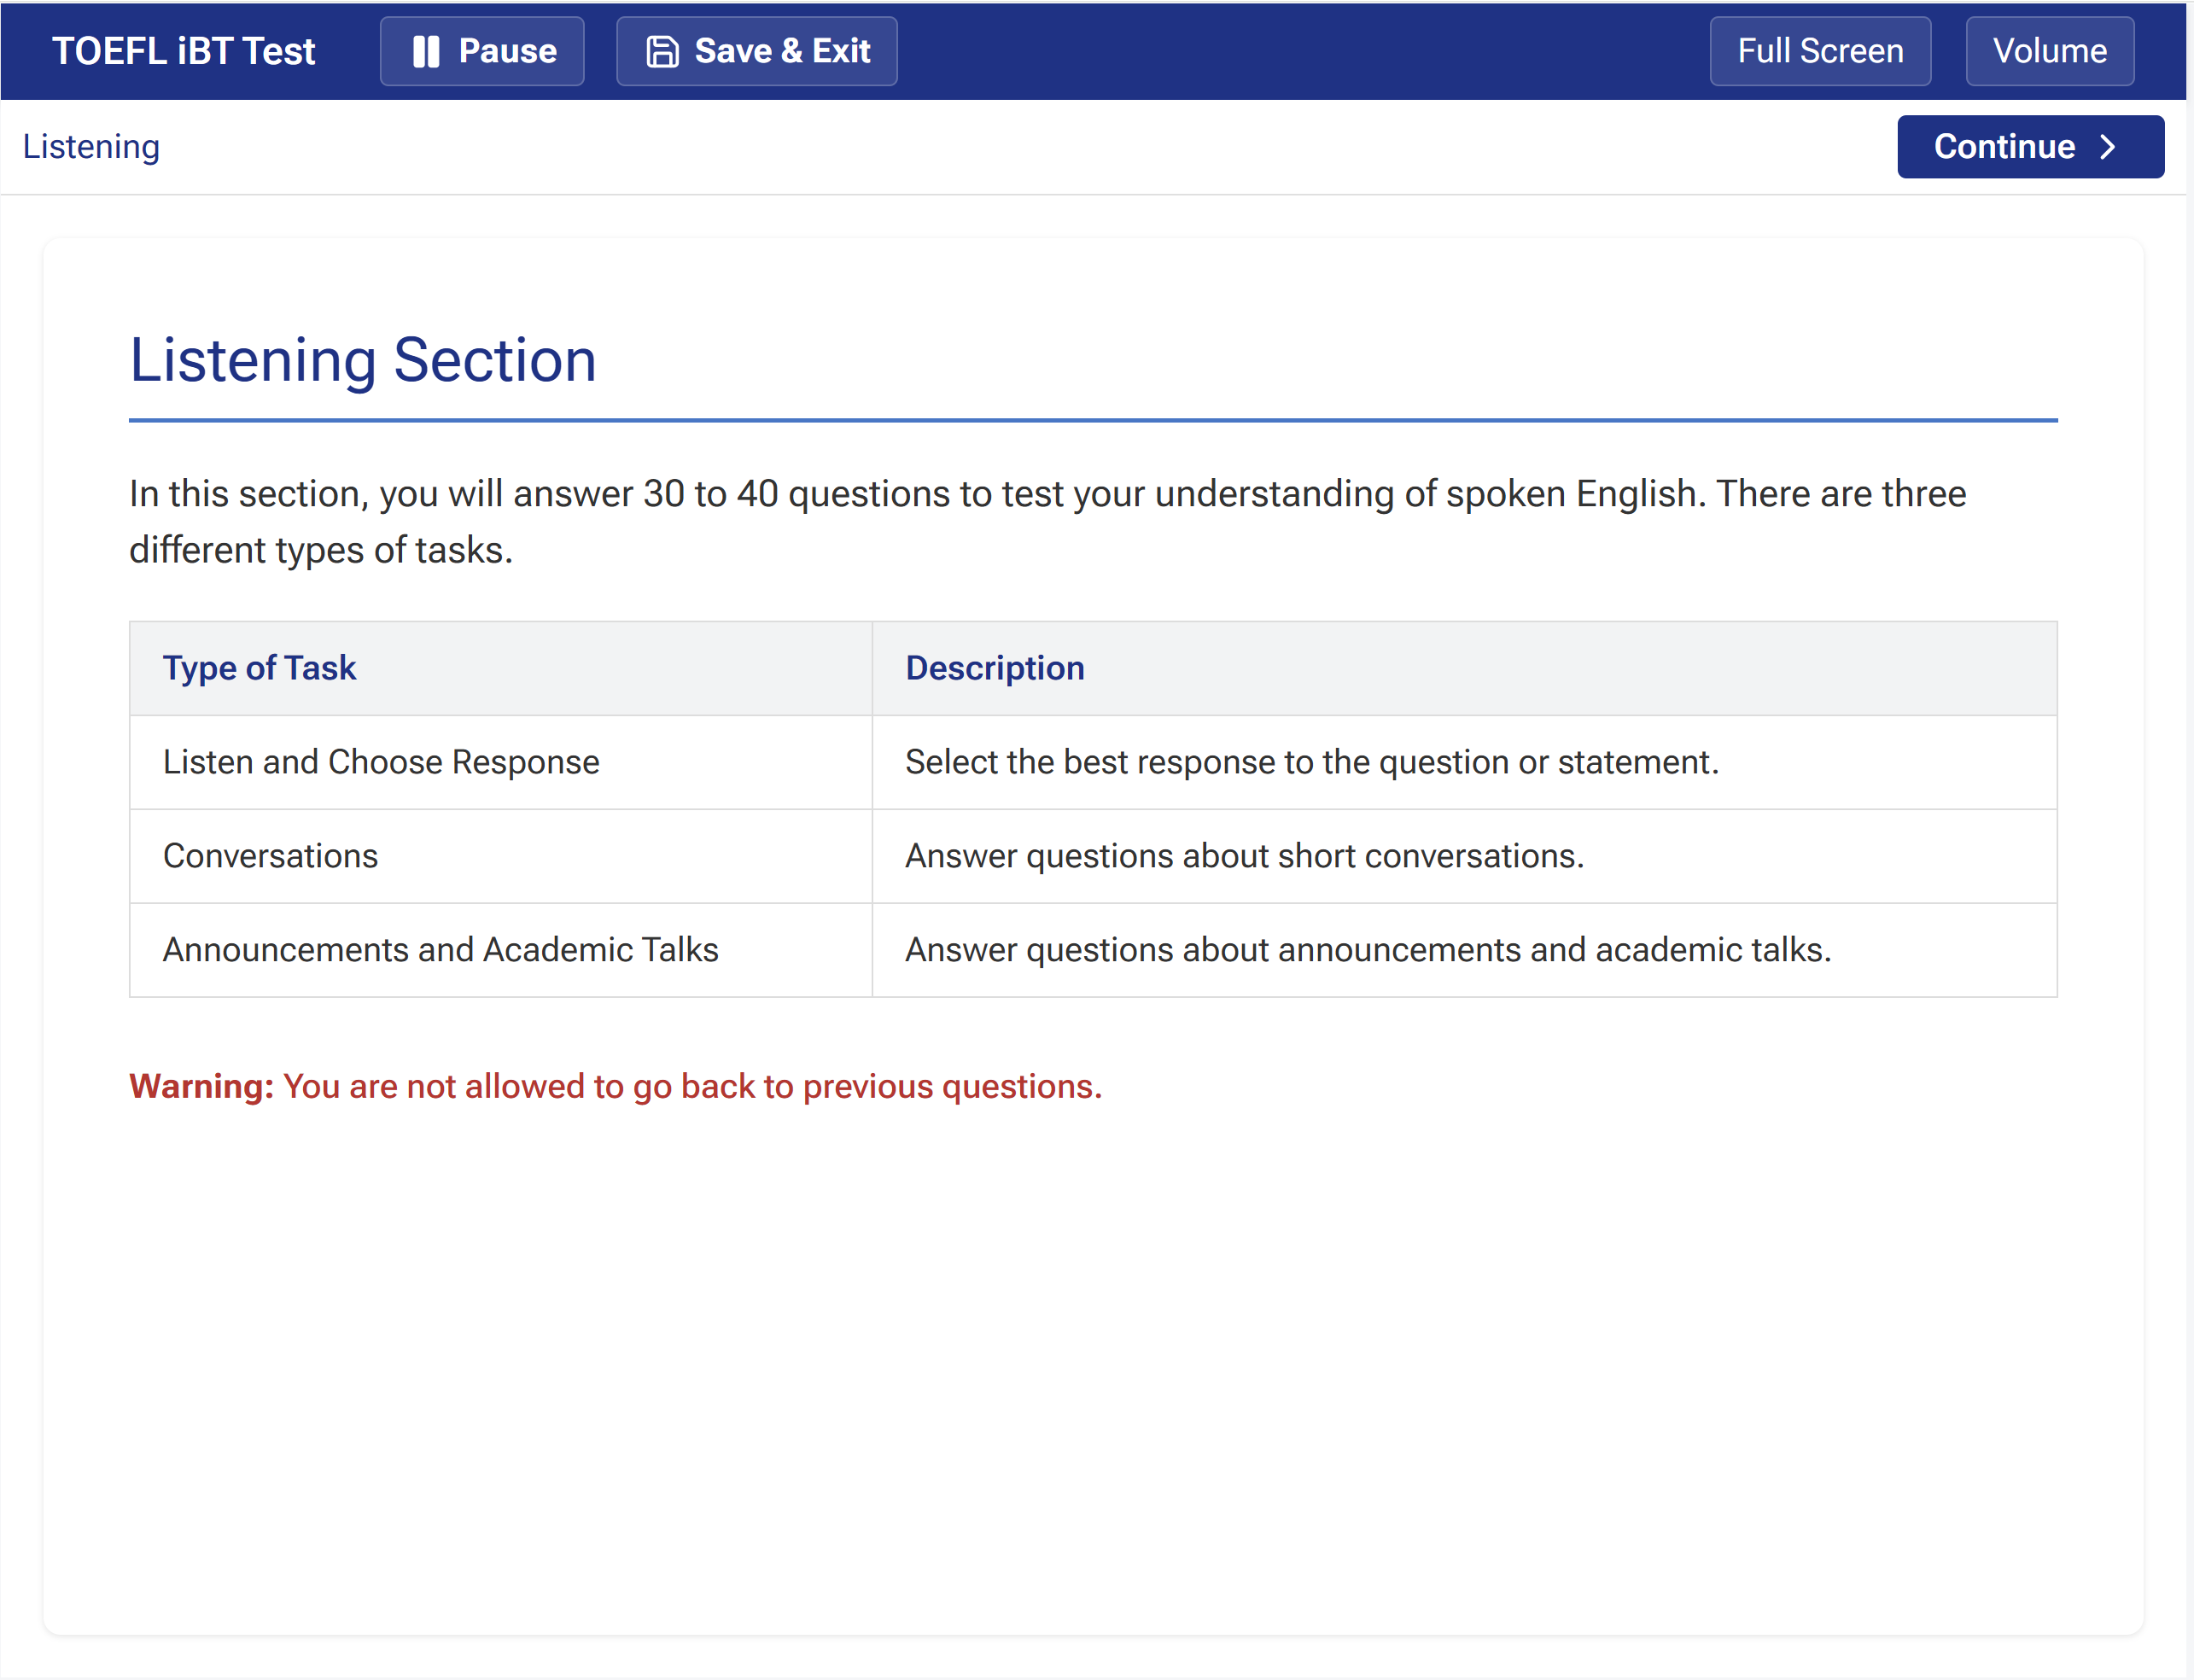Click the Listening Section heading

363,360
